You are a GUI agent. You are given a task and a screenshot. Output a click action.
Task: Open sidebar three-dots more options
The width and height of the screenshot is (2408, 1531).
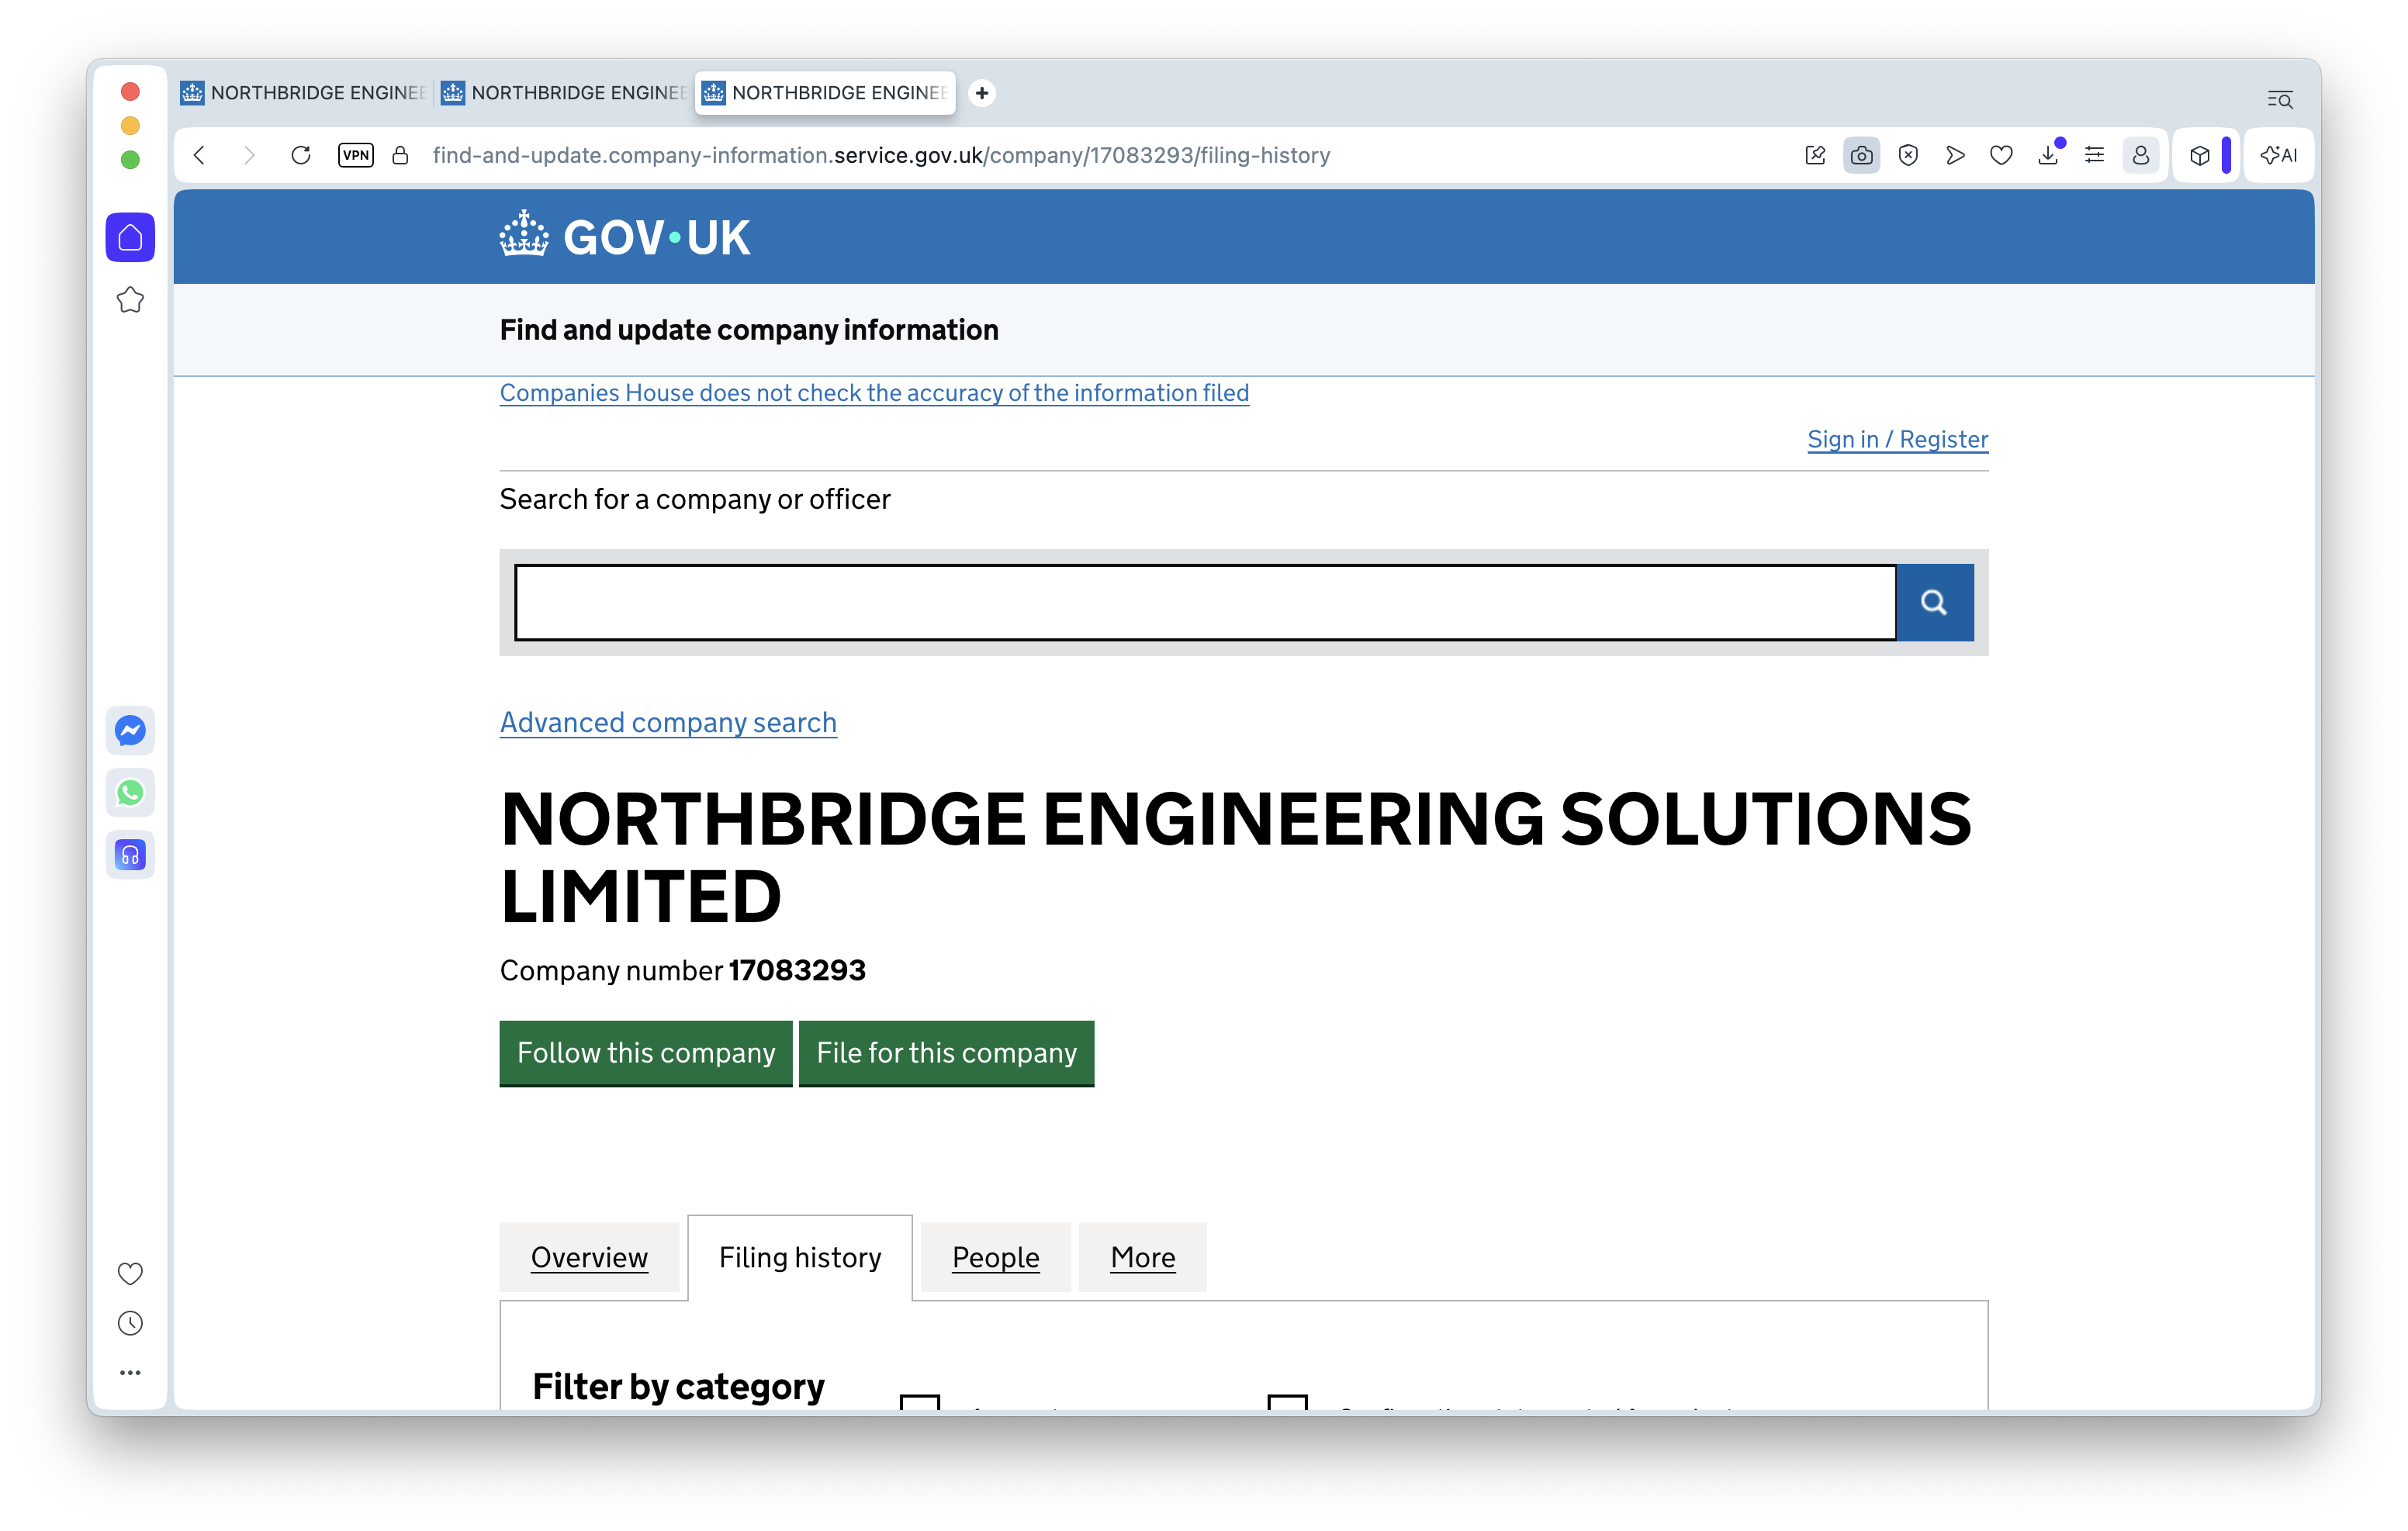click(x=130, y=1373)
